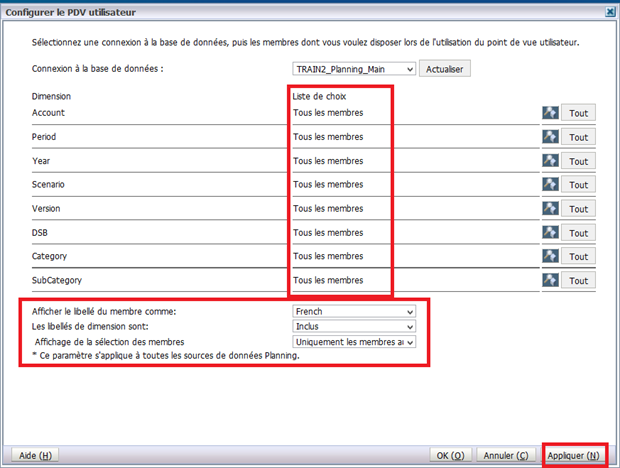Screen dimensions: 620x468
Task: Click the Year row member selector icon
Action: click(x=549, y=161)
